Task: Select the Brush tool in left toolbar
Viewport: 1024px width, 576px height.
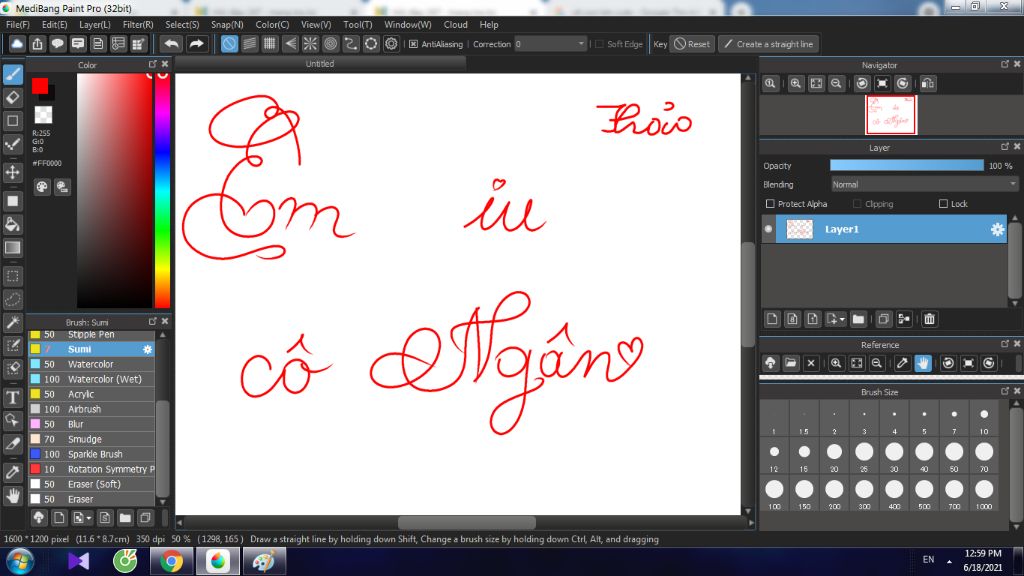Action: [13, 74]
